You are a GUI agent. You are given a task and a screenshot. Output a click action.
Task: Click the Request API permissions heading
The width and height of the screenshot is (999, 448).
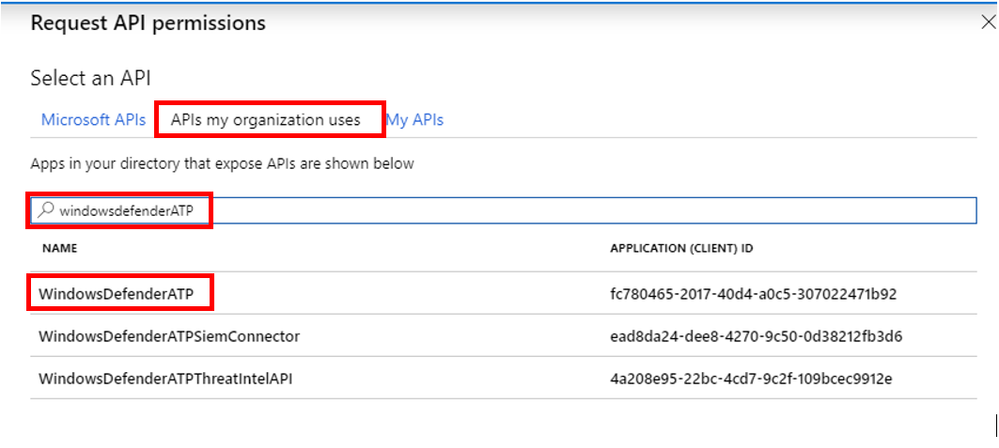(x=148, y=24)
